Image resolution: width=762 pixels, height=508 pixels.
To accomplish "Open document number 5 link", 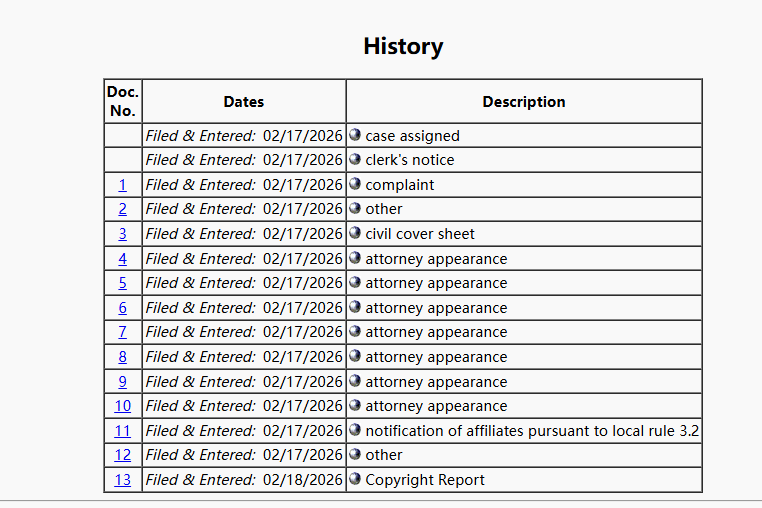I will [123, 283].
